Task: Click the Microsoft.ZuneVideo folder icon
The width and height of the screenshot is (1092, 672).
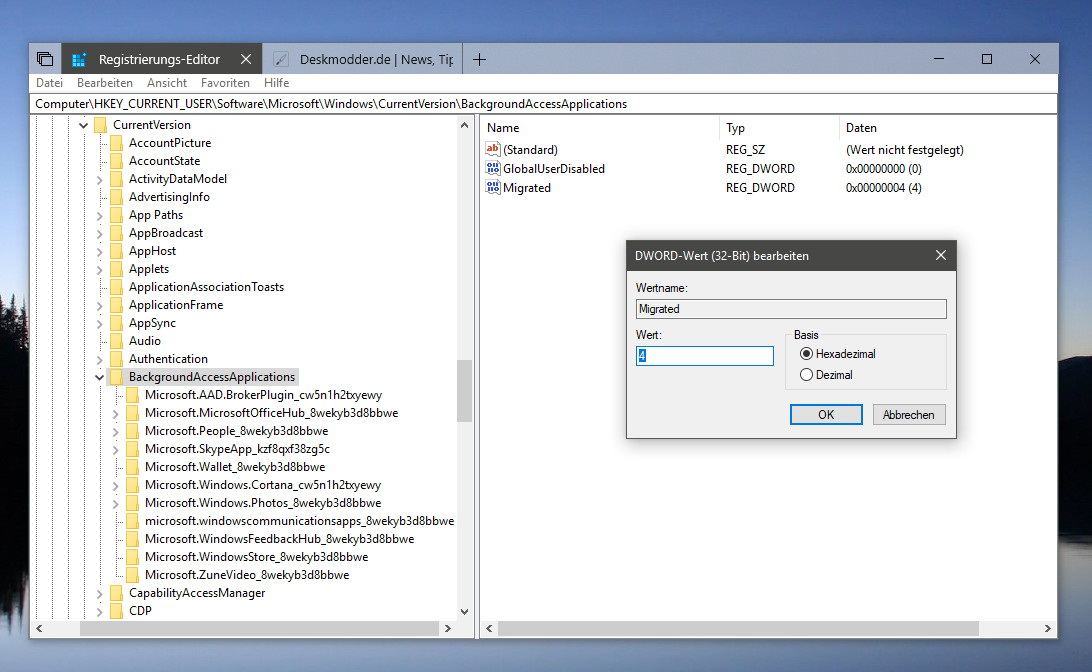Action: click(132, 575)
